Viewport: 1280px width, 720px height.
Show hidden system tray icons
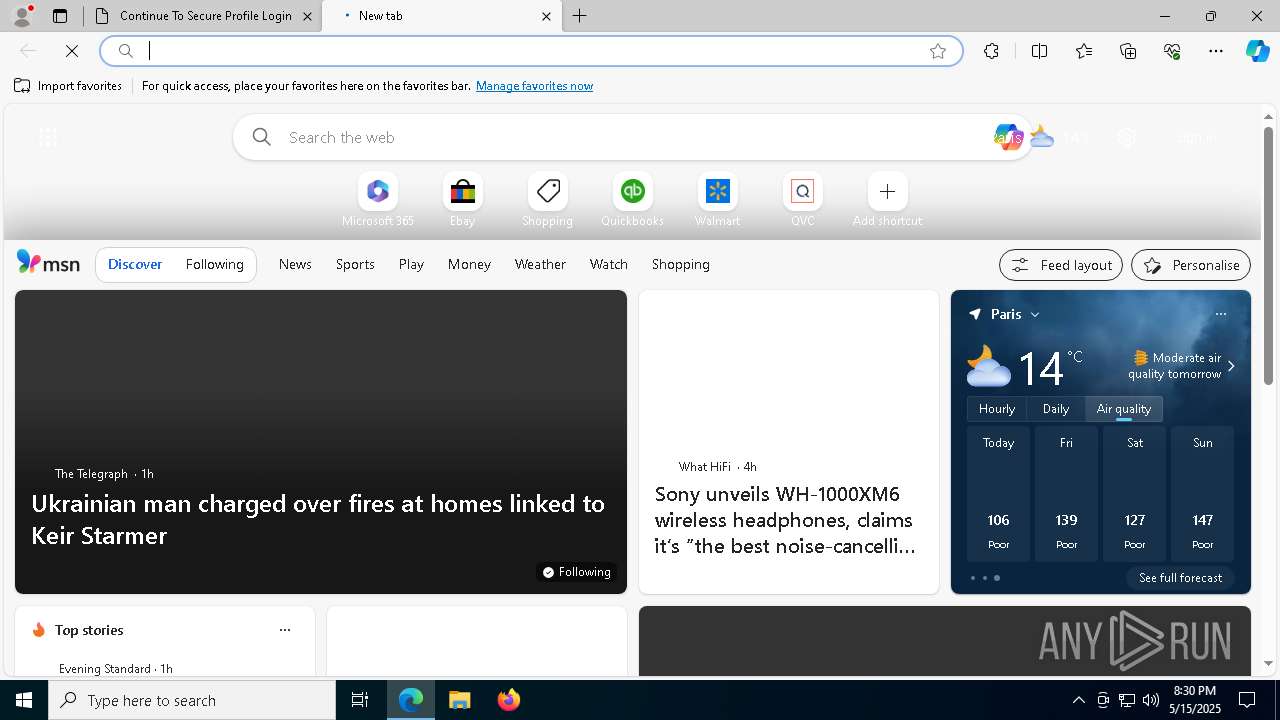tap(1078, 700)
